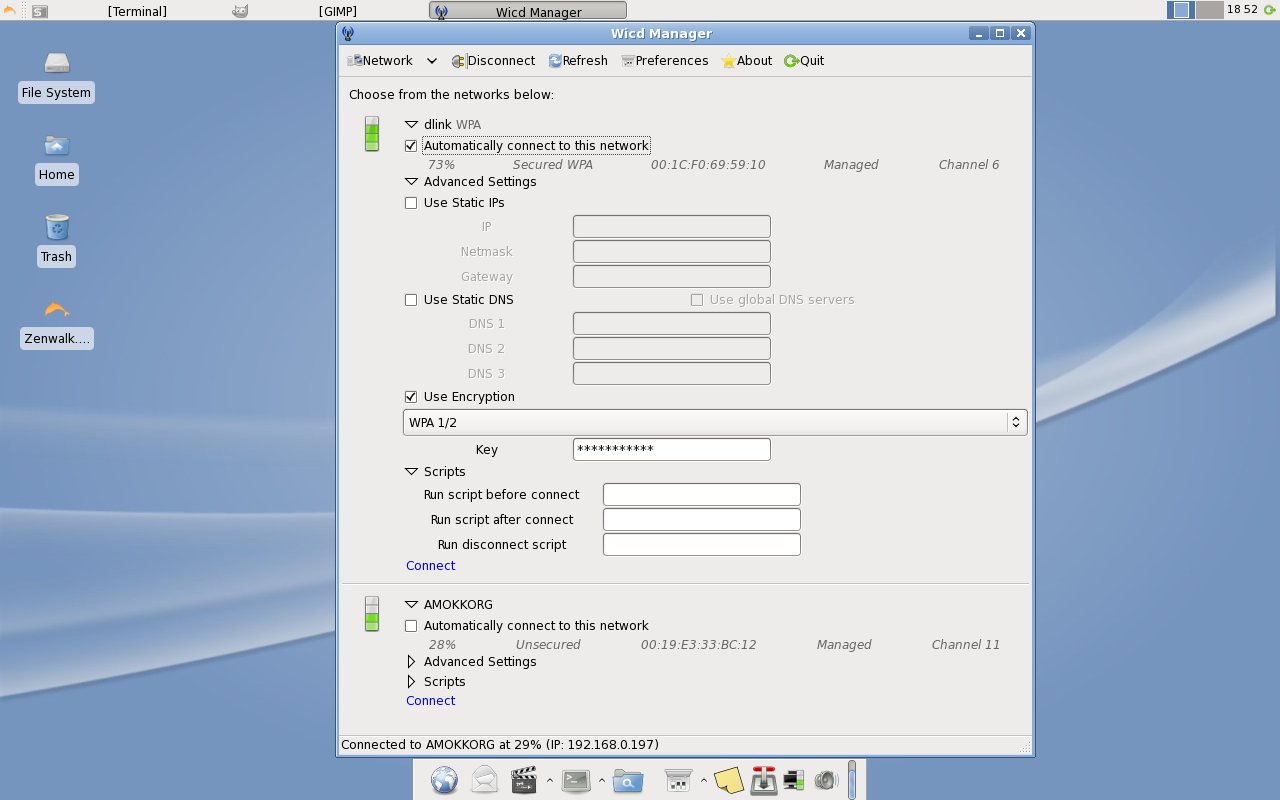Click the AMOKKORG MAC address 00:19:E3:33:BC:12
Screen dimensions: 1280x800
coord(699,645)
